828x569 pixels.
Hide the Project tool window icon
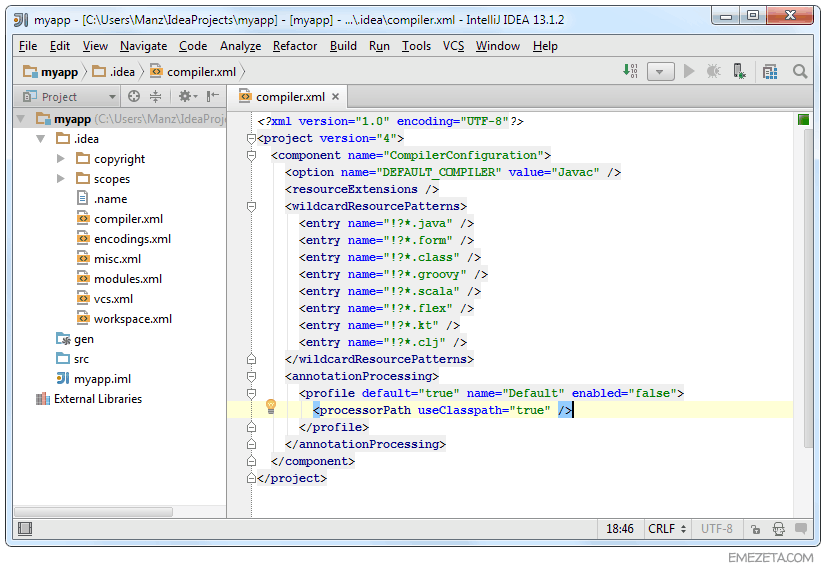(213, 97)
